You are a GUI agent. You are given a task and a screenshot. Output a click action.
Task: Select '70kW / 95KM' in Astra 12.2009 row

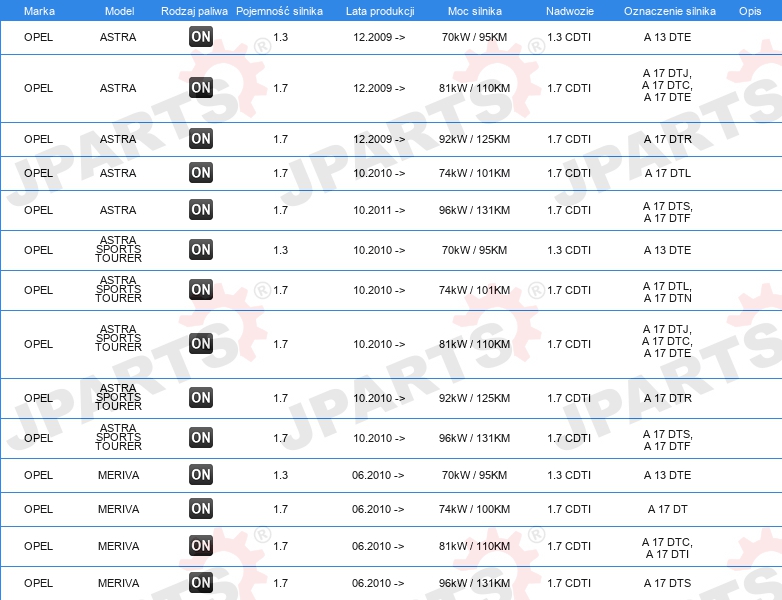point(474,37)
